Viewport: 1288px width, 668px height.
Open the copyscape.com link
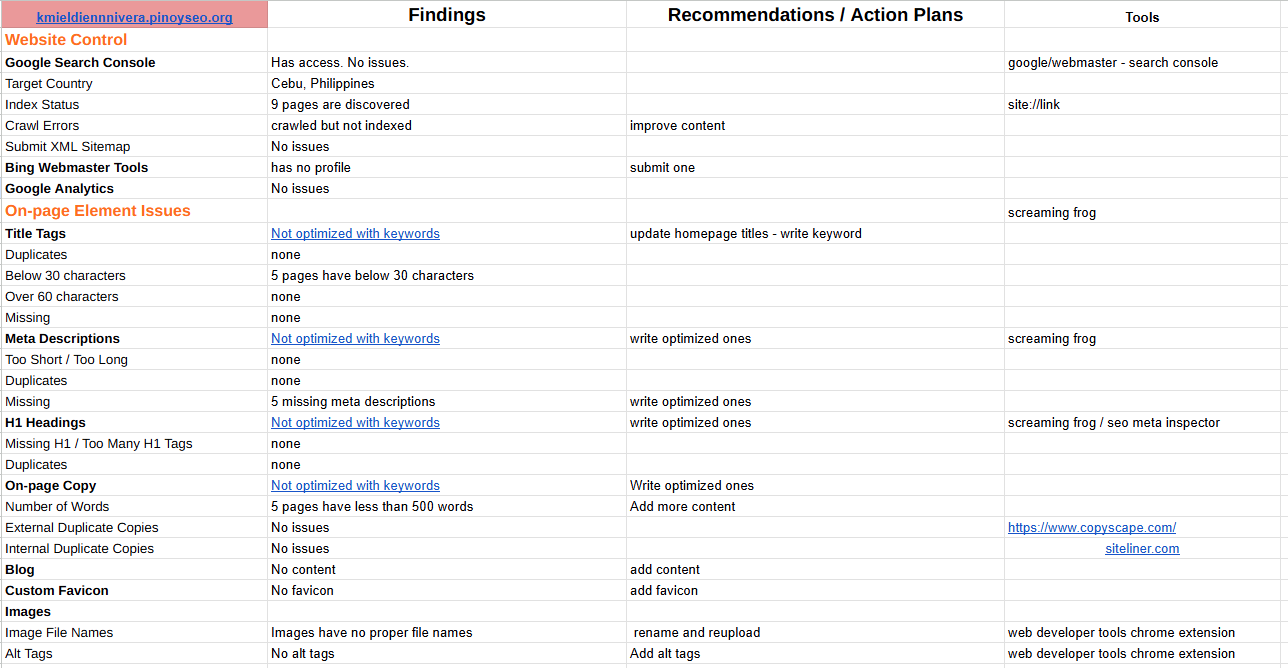point(1091,528)
